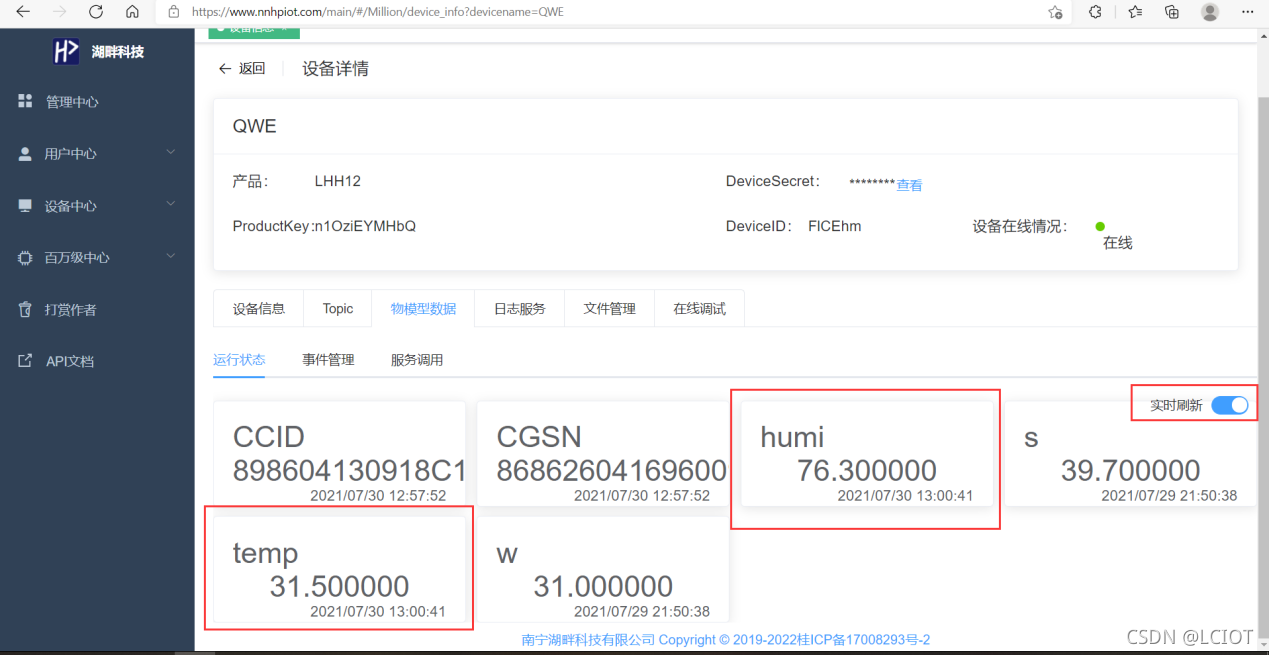1269x655 pixels.
Task: Click the green online status dot
Action: pos(1100,226)
